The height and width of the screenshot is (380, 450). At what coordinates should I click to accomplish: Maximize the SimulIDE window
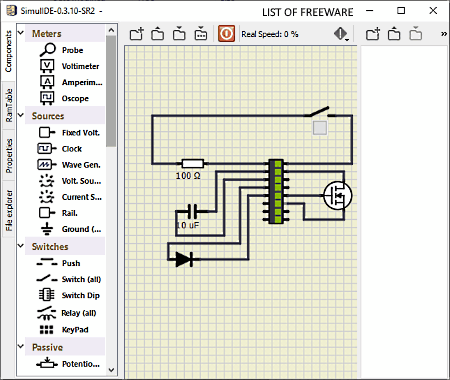click(401, 11)
